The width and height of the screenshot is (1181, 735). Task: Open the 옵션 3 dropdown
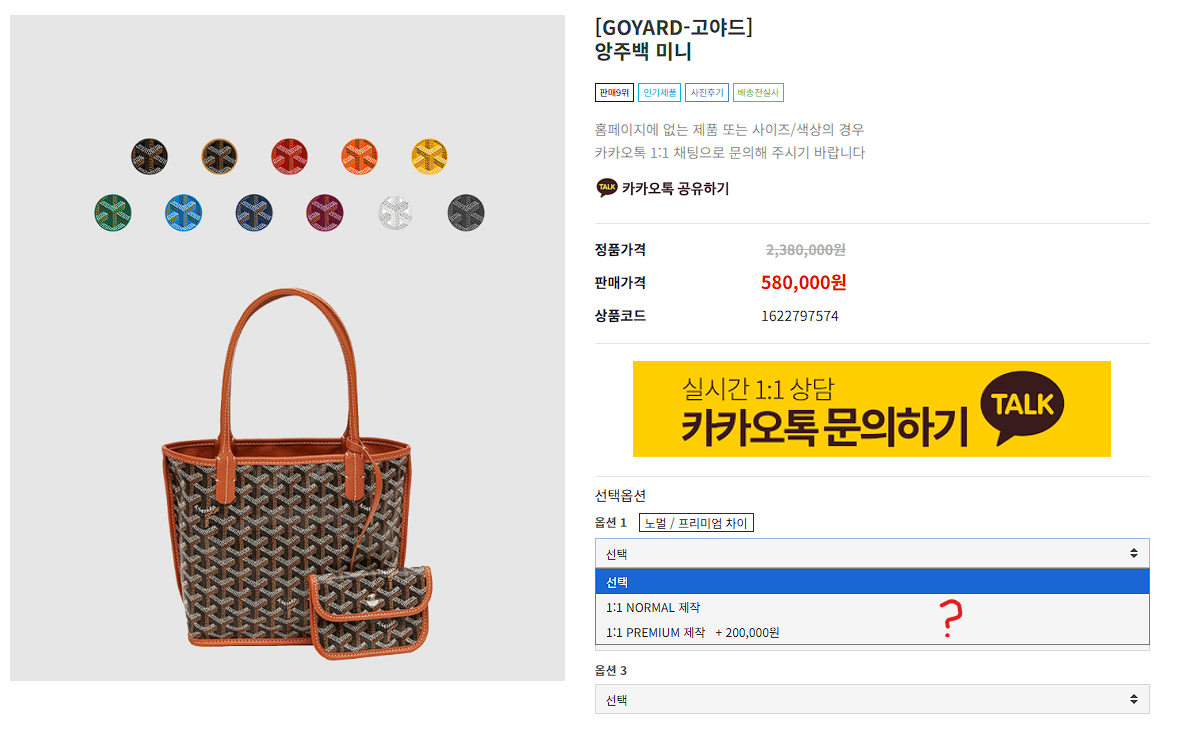(872, 700)
